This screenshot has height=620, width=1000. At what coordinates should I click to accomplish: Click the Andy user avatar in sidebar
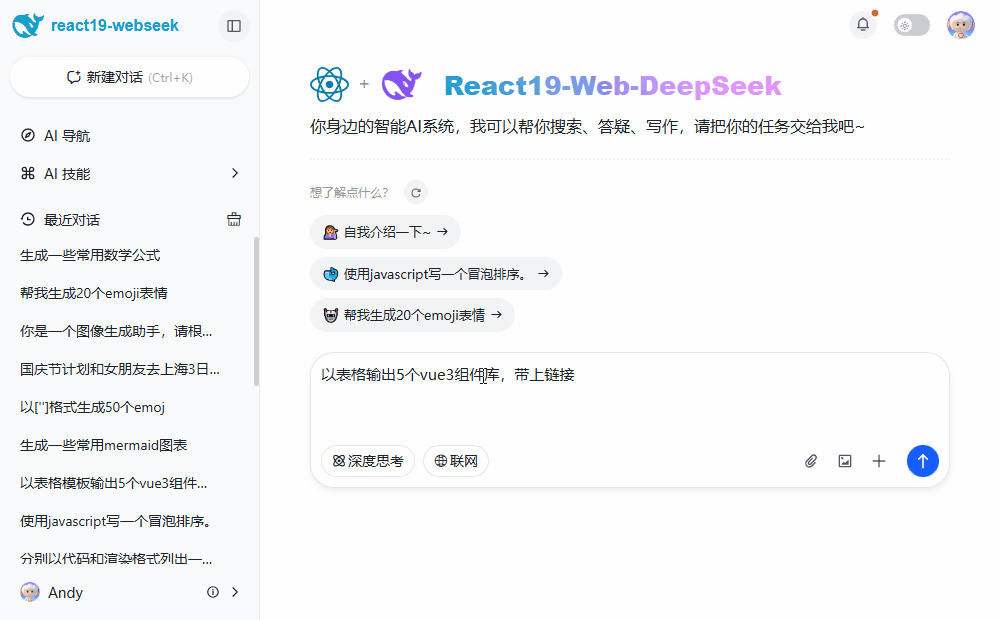30,592
